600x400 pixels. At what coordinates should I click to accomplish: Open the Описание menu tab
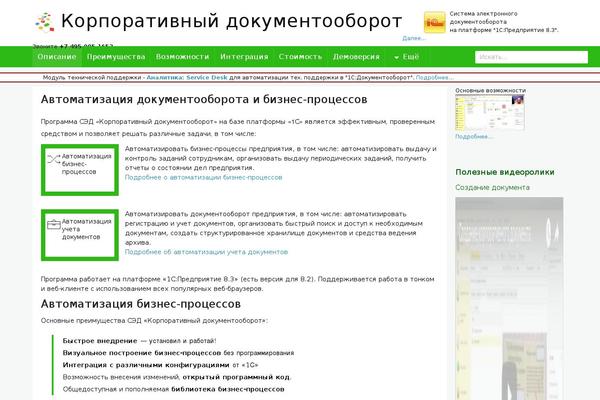point(57,57)
